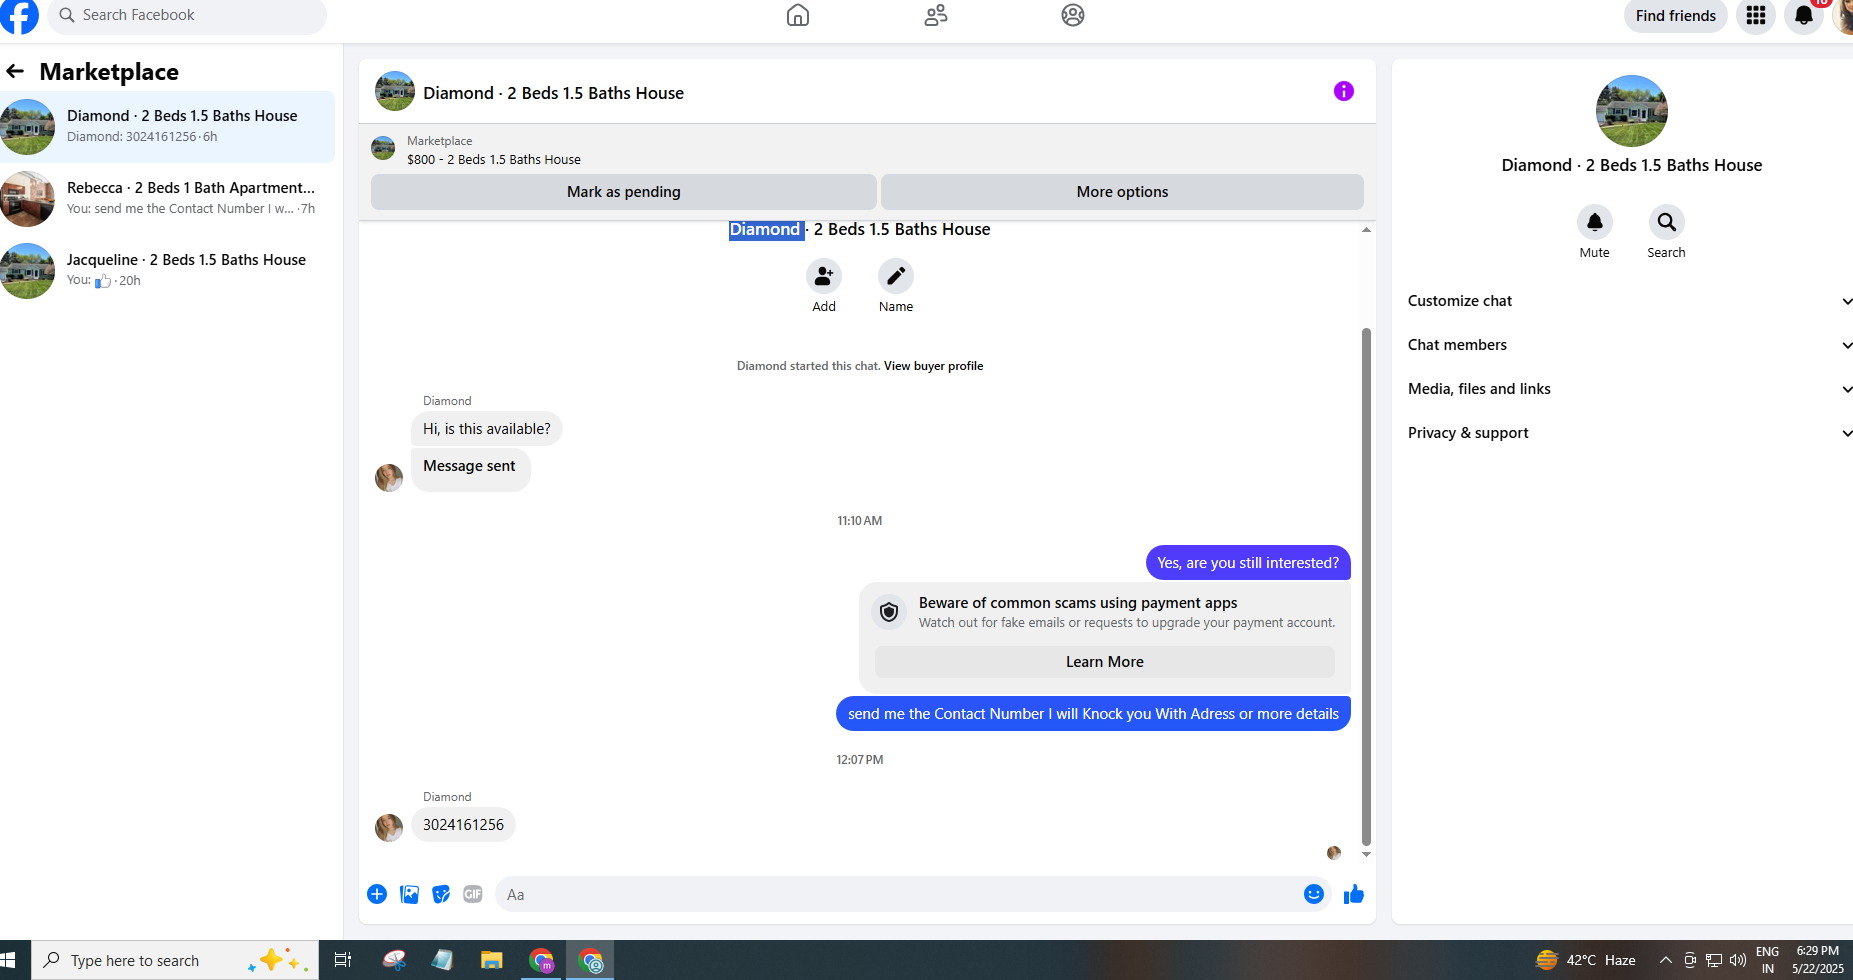The image size is (1853, 980).
Task: Mute the chat with the bell icon
Action: (1595, 222)
